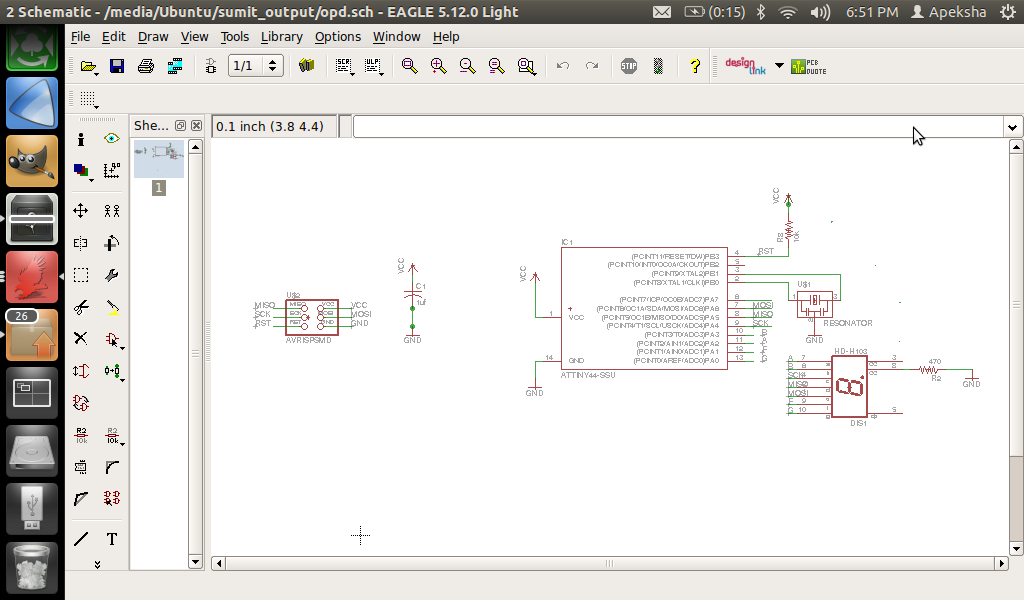Open Help with the question mark icon
Screen dimensions: 1024x600
pos(695,66)
